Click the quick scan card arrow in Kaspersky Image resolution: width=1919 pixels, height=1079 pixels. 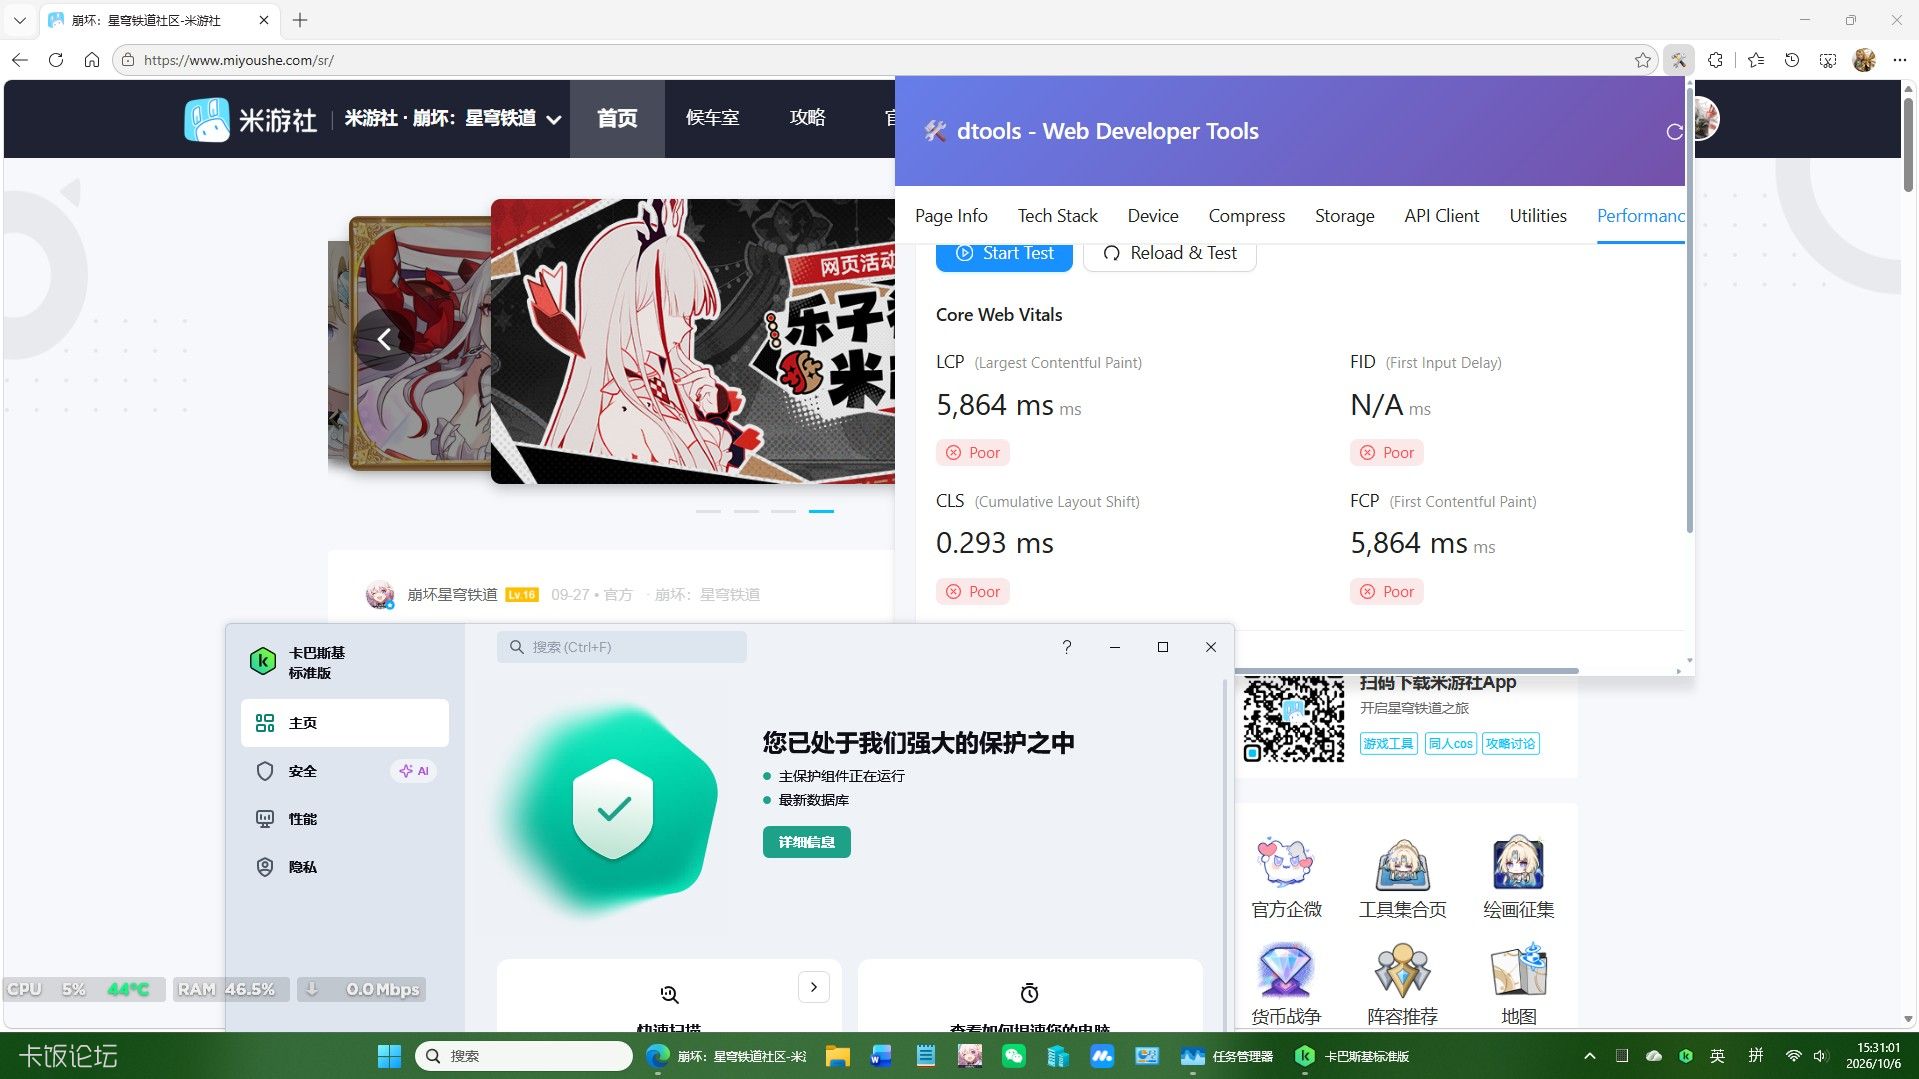814,987
